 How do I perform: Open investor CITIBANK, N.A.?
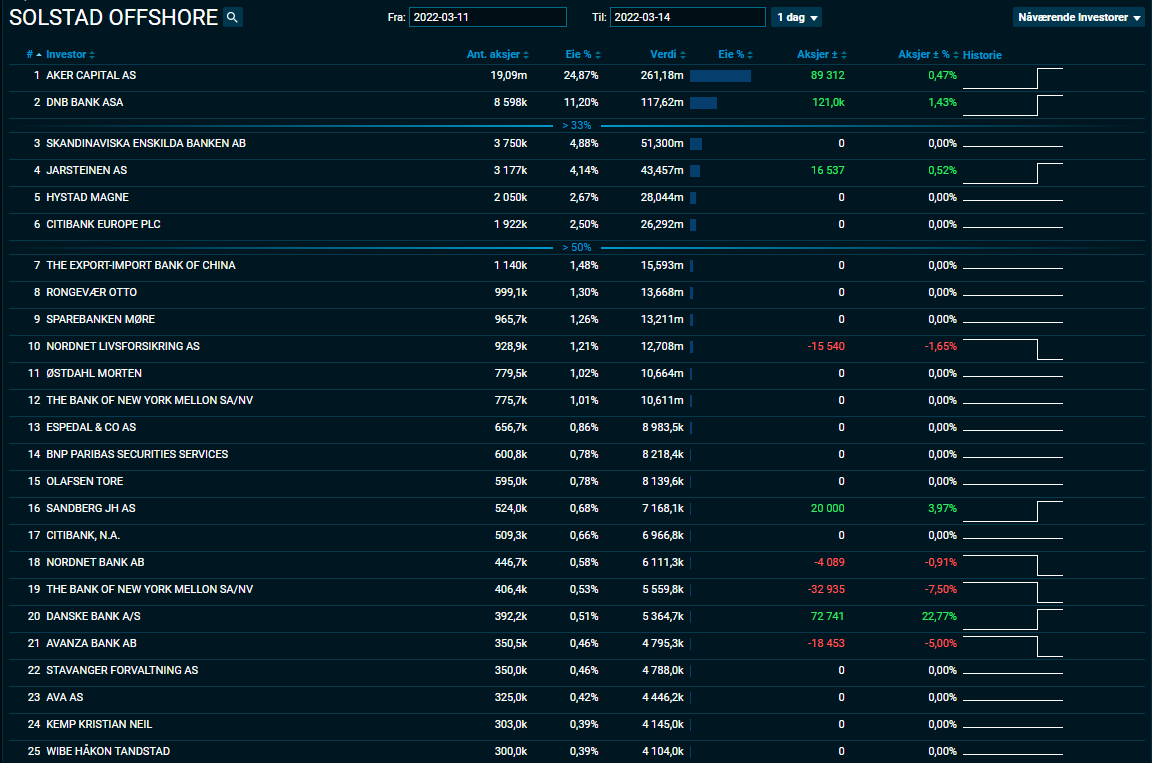pyautogui.click(x=83, y=535)
